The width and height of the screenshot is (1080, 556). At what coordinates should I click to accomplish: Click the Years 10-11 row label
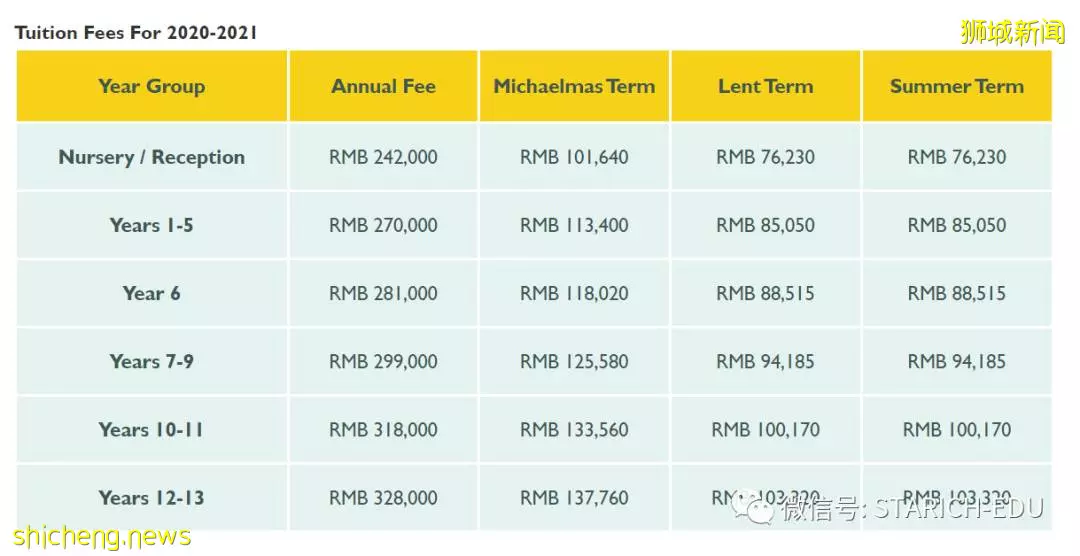click(x=152, y=430)
